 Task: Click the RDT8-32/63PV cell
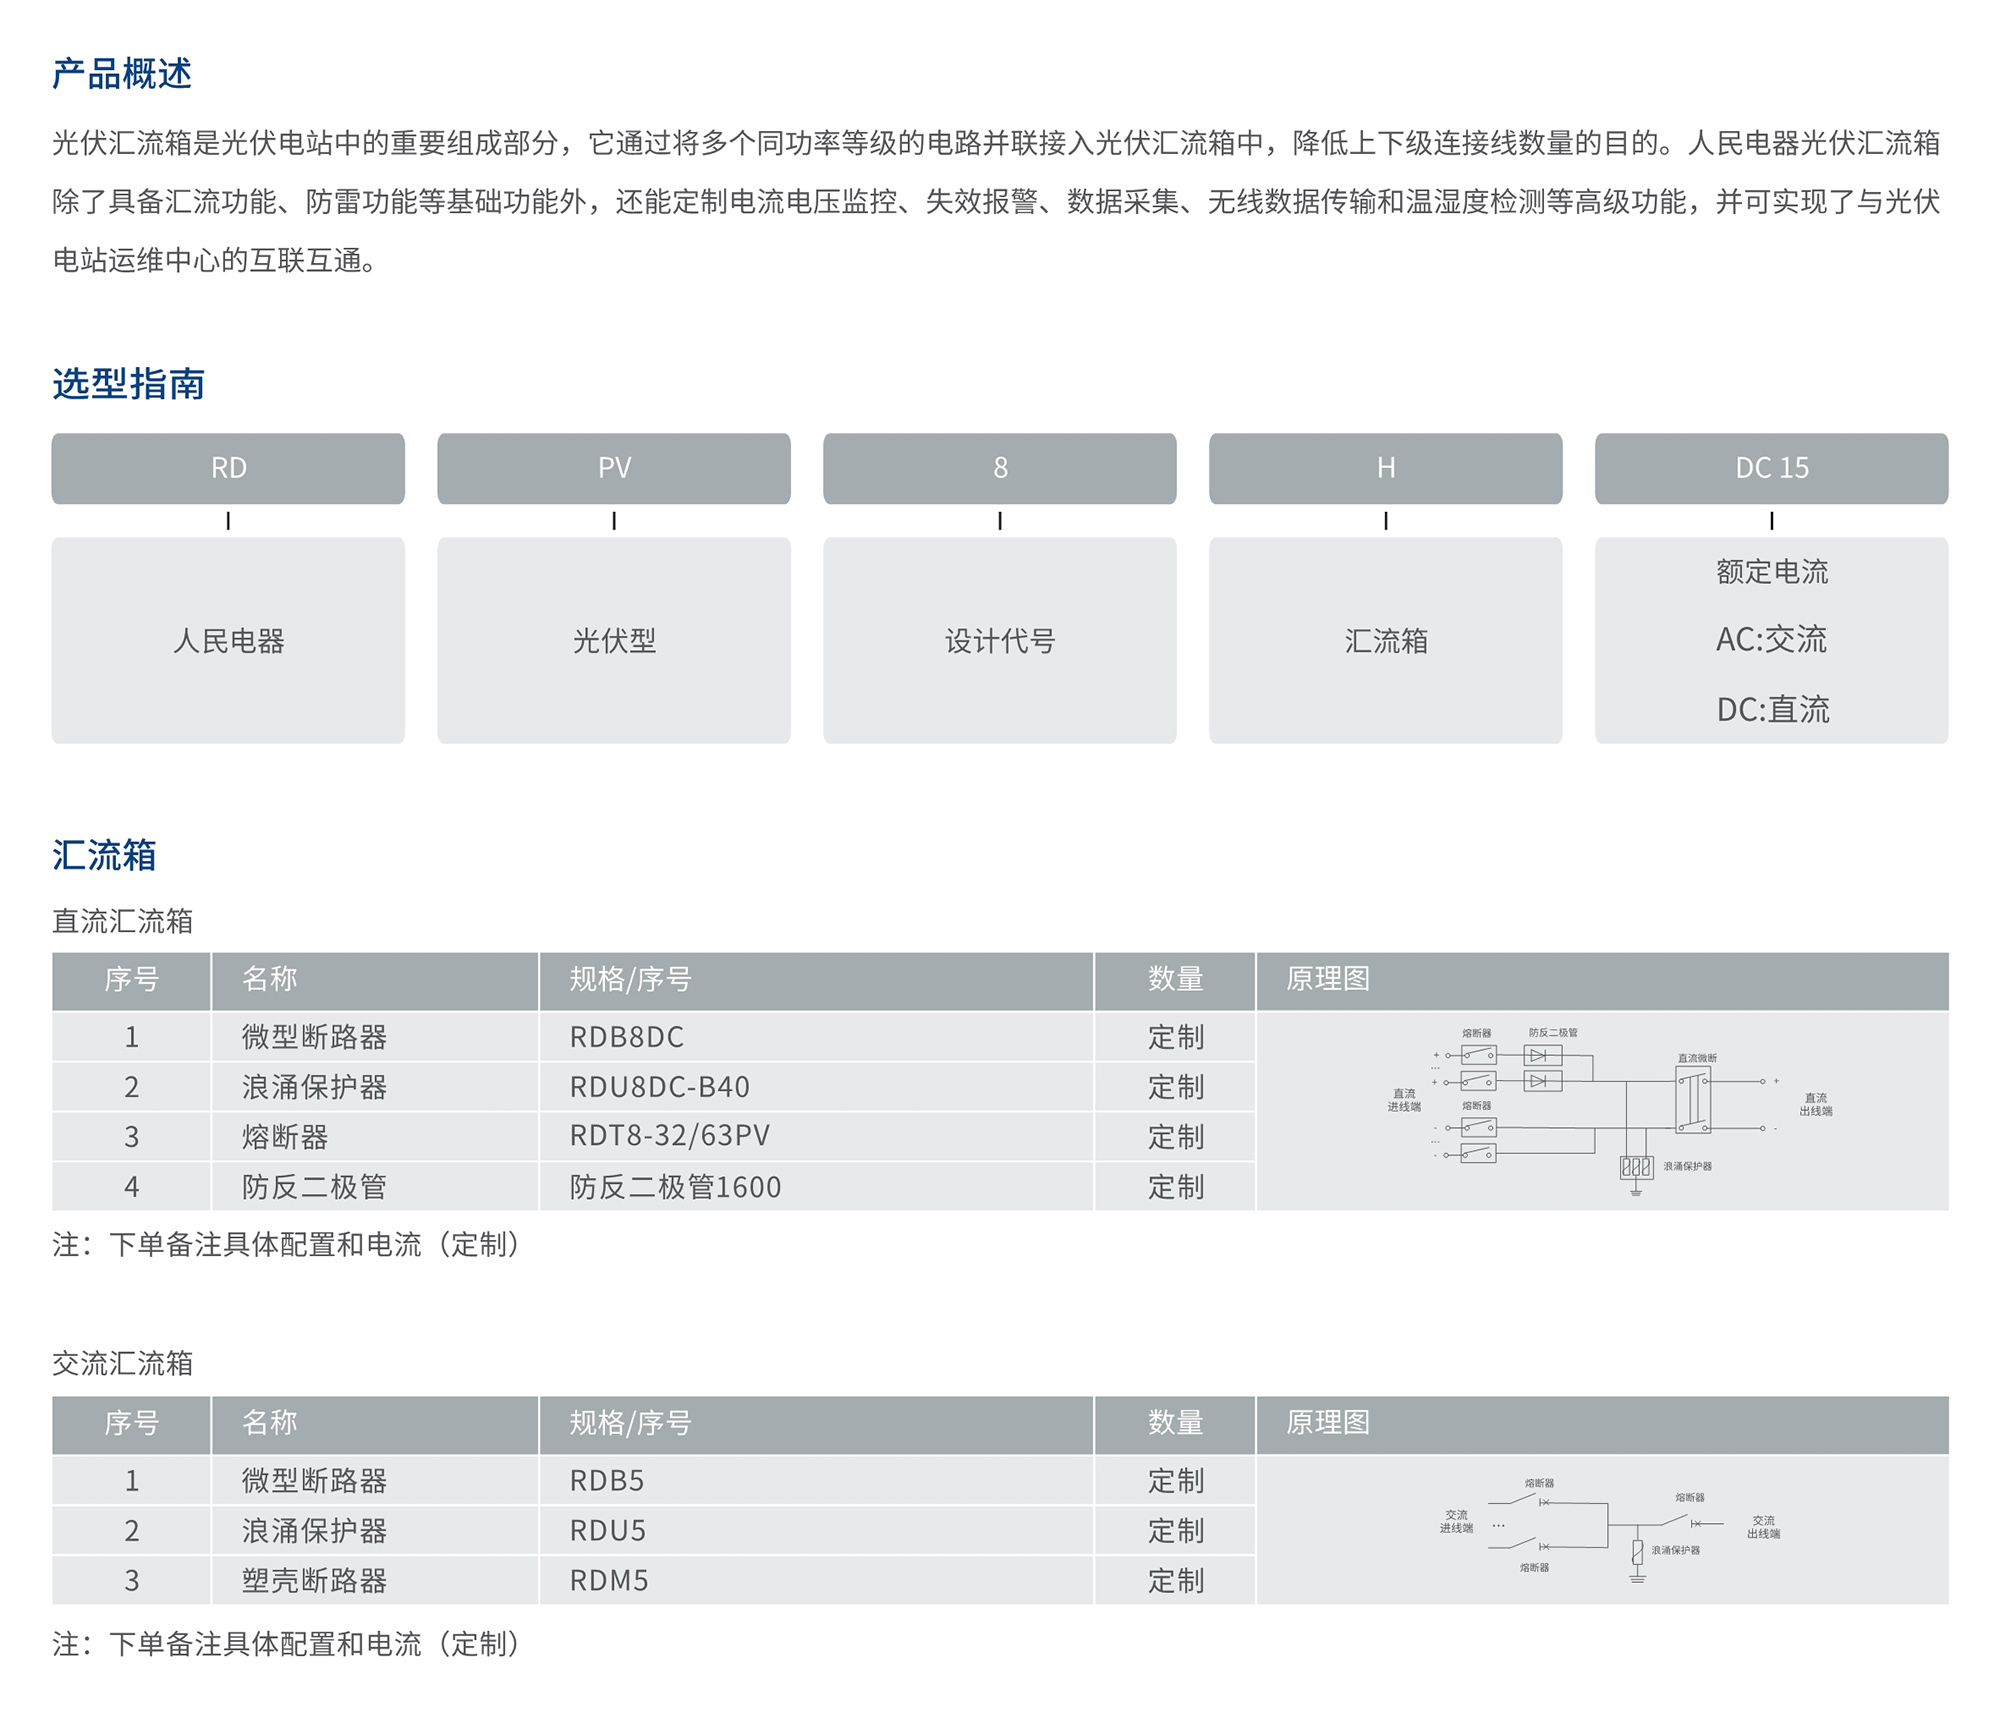[x=816, y=1137]
